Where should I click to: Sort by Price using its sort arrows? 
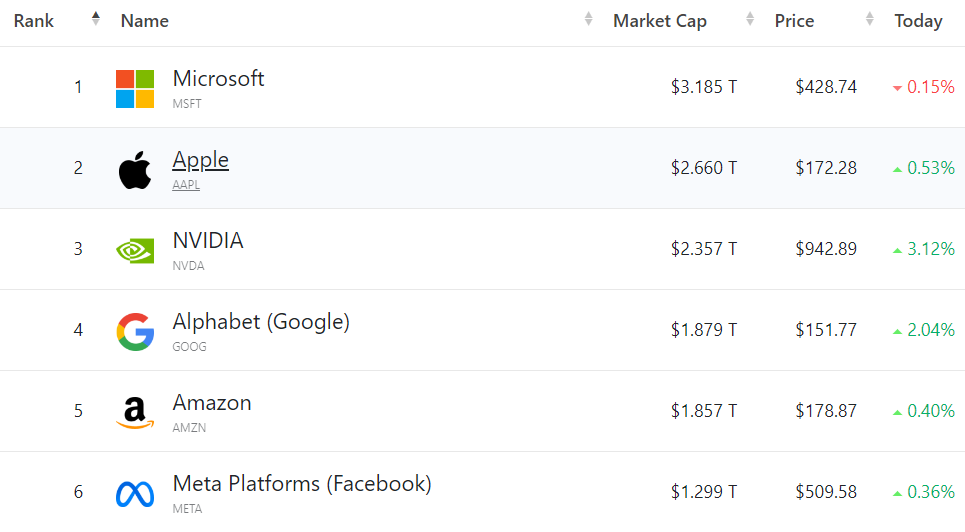point(870,19)
